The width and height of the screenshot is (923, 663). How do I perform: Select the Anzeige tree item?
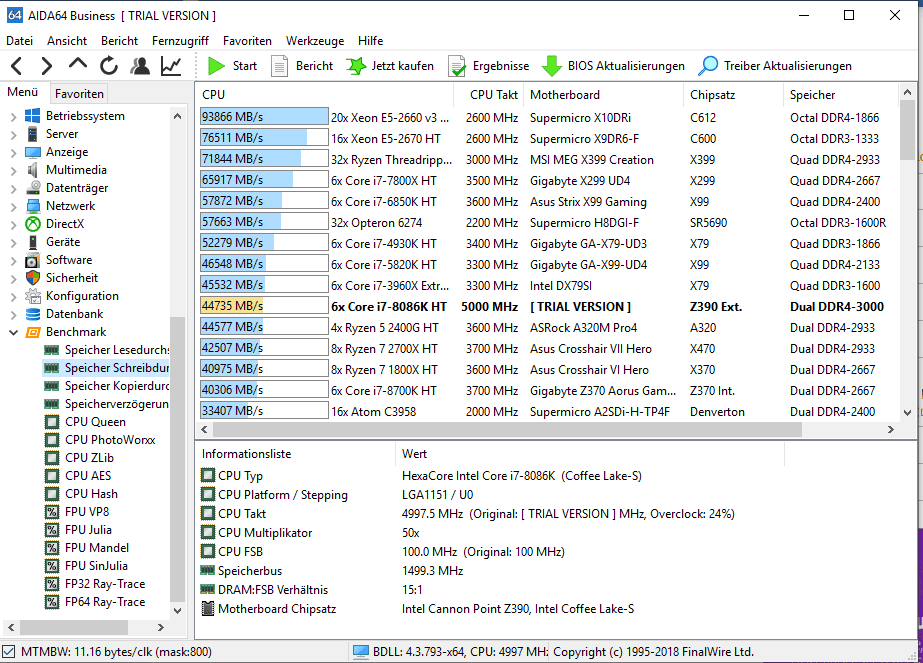(x=67, y=152)
